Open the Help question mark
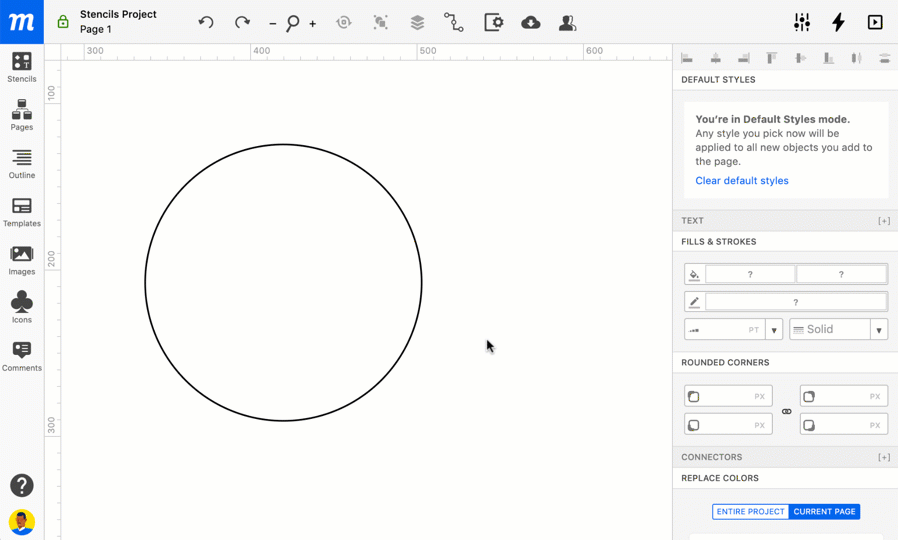The image size is (898, 540). [x=22, y=486]
